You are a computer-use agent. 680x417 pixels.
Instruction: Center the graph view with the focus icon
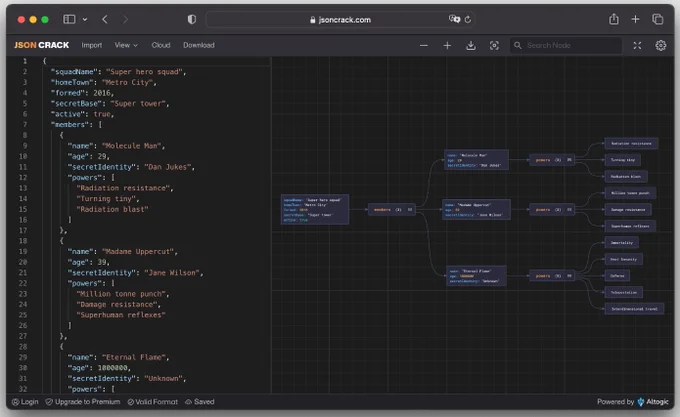click(494, 46)
